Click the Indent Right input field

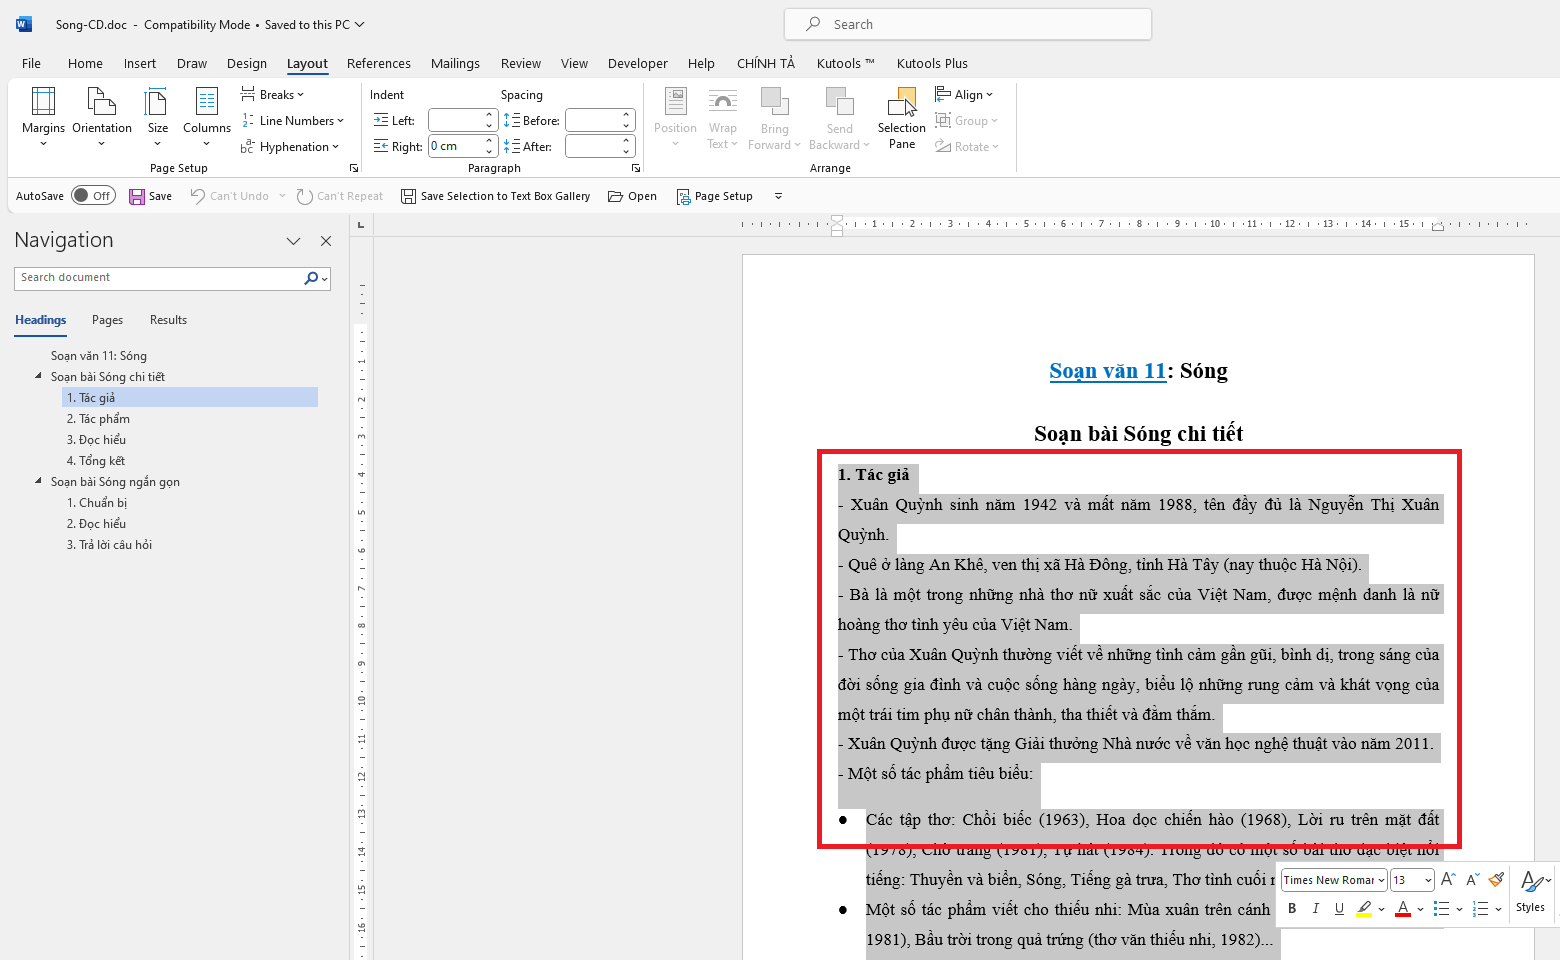coord(456,146)
